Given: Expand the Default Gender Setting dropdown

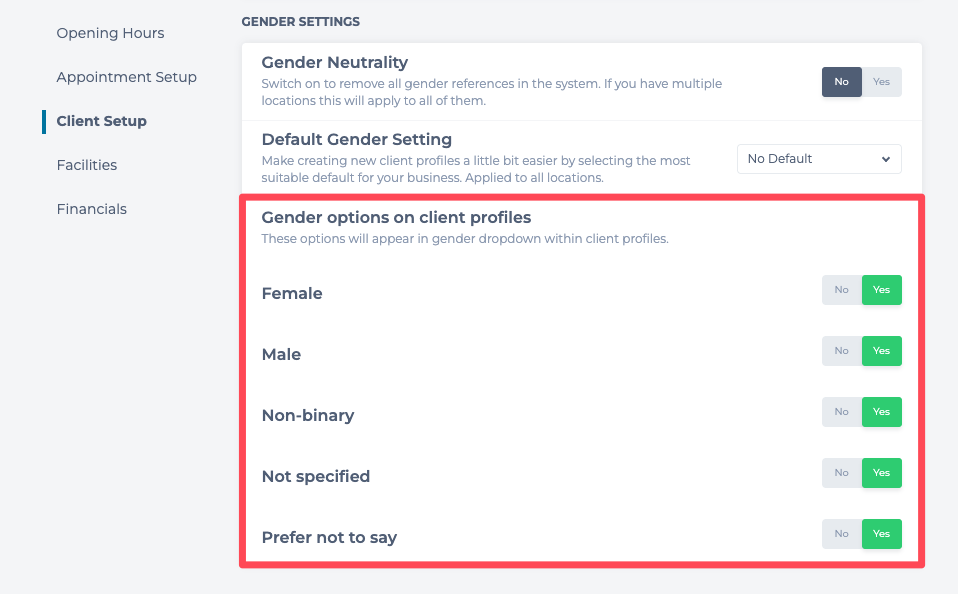Looking at the screenshot, I should pyautogui.click(x=818, y=159).
